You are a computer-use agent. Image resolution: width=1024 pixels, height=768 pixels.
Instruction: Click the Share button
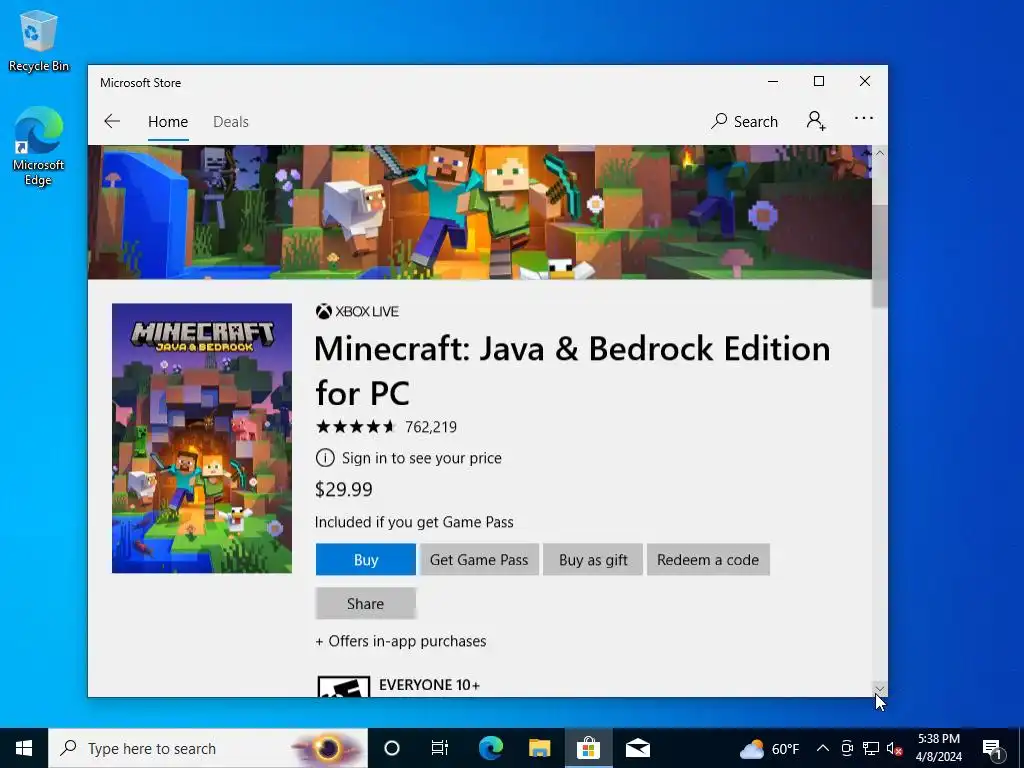[366, 603]
